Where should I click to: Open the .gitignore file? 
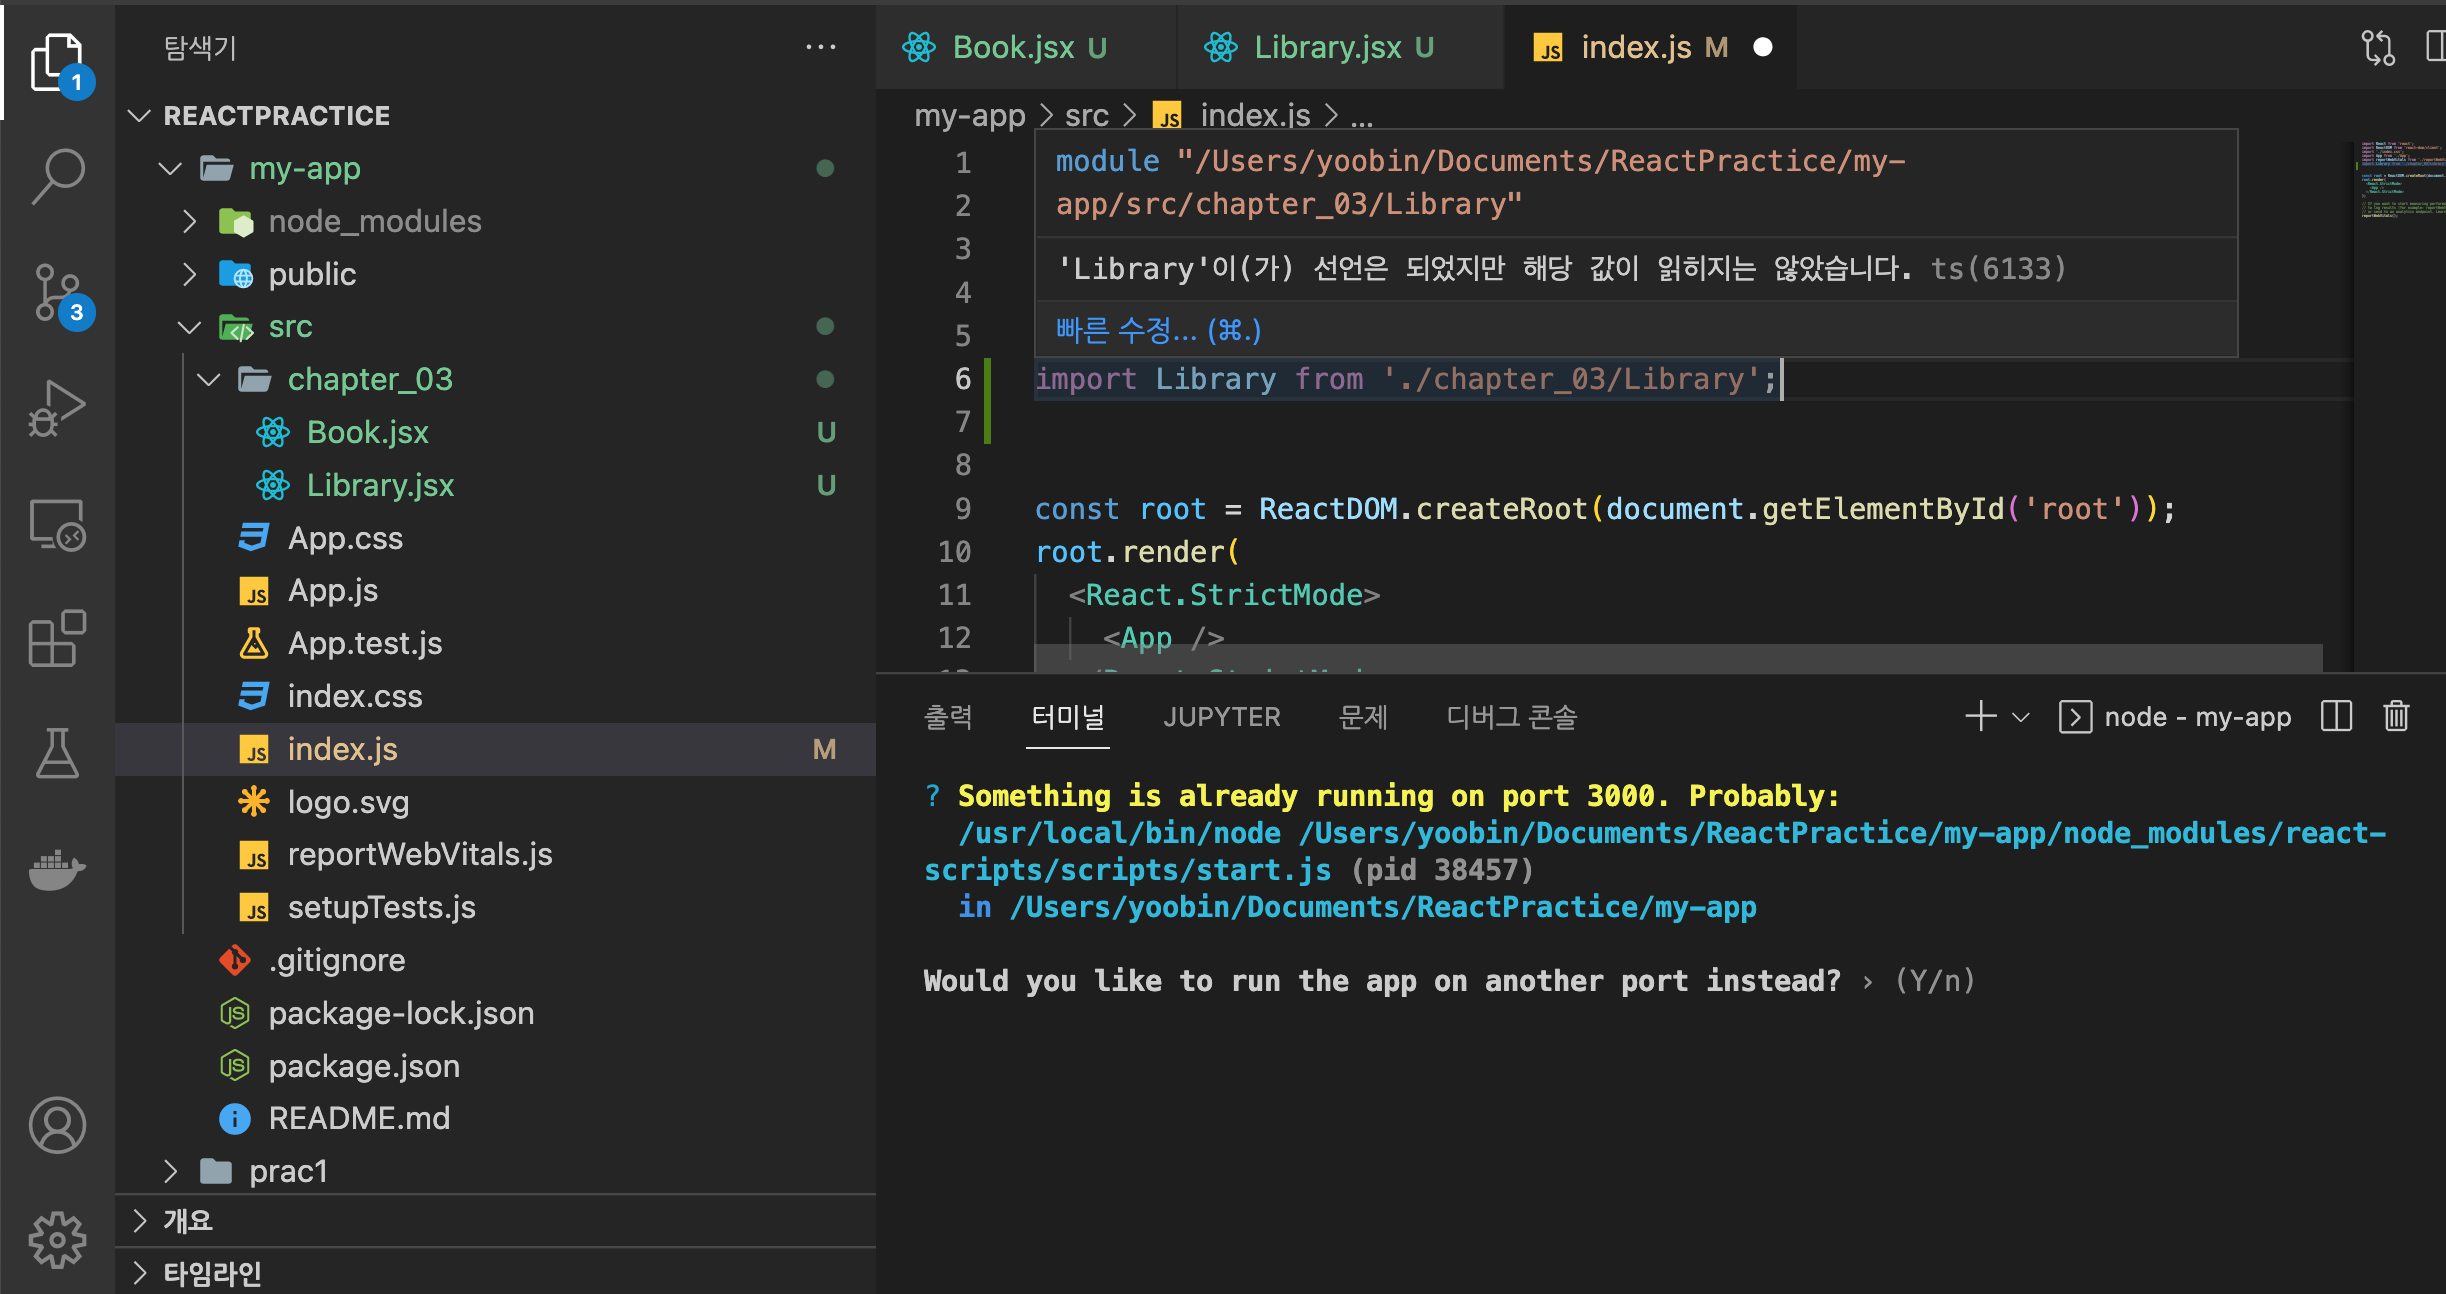click(x=495, y=960)
